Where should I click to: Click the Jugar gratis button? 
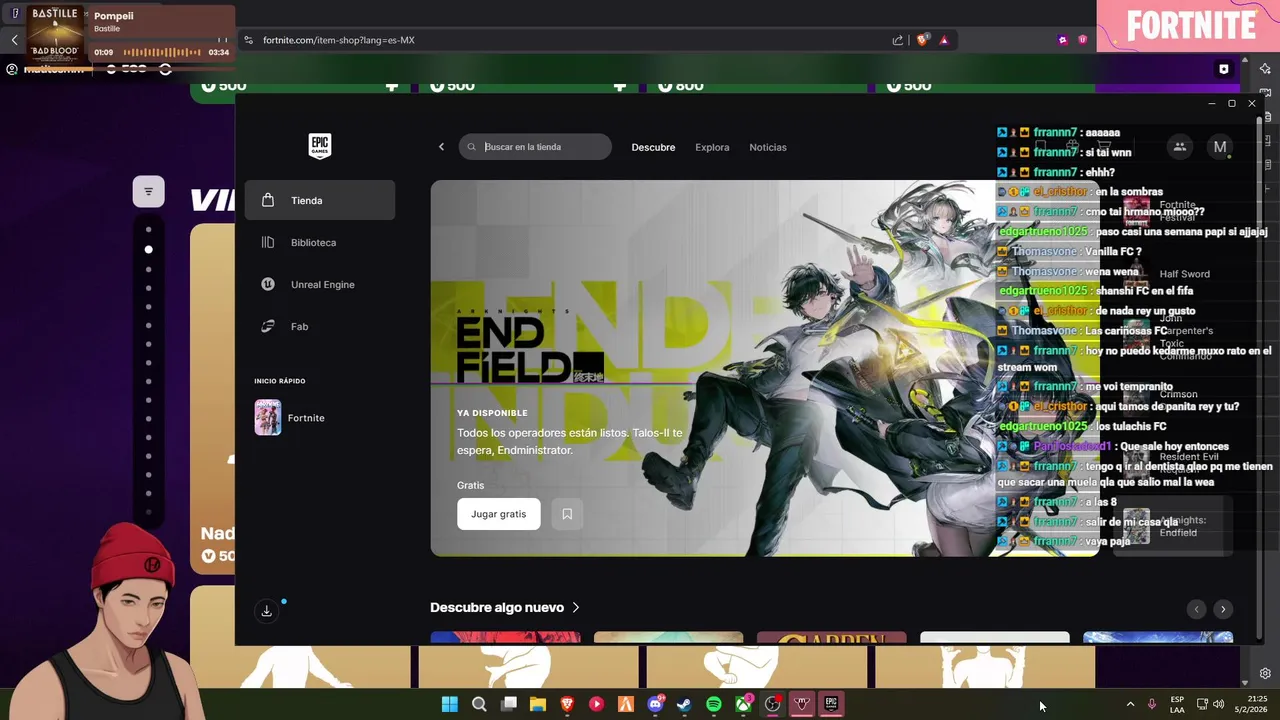coord(499,514)
